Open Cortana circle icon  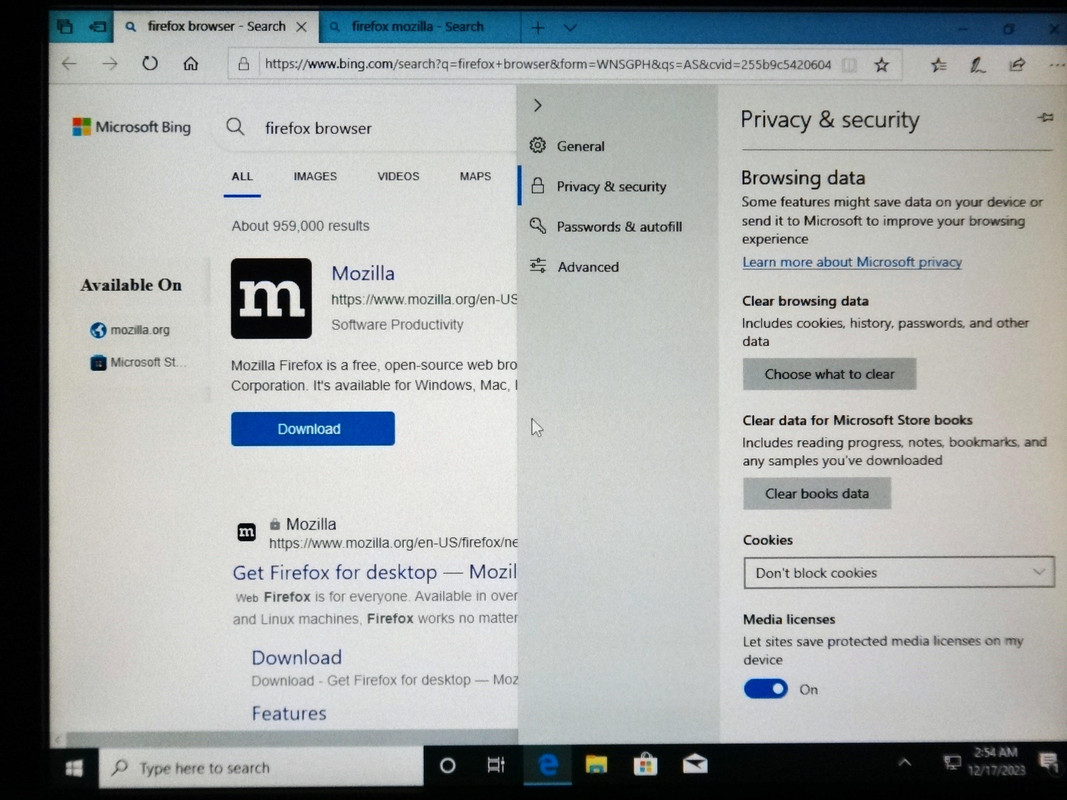[x=448, y=766]
